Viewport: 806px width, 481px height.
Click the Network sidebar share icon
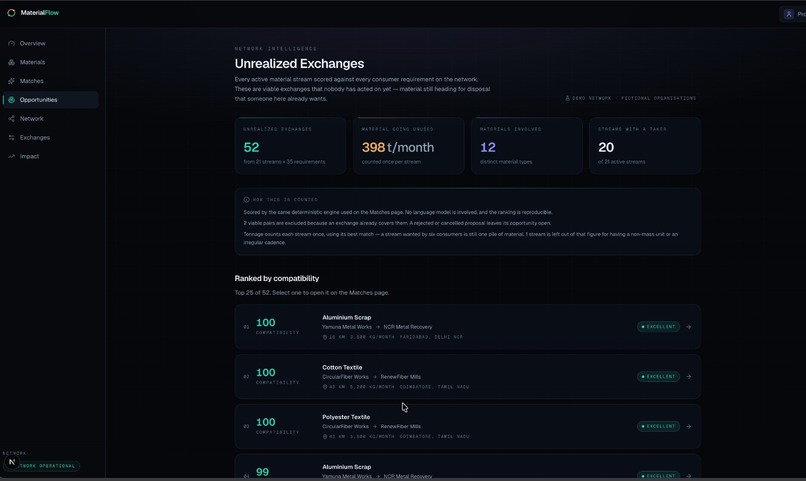[x=11, y=119]
